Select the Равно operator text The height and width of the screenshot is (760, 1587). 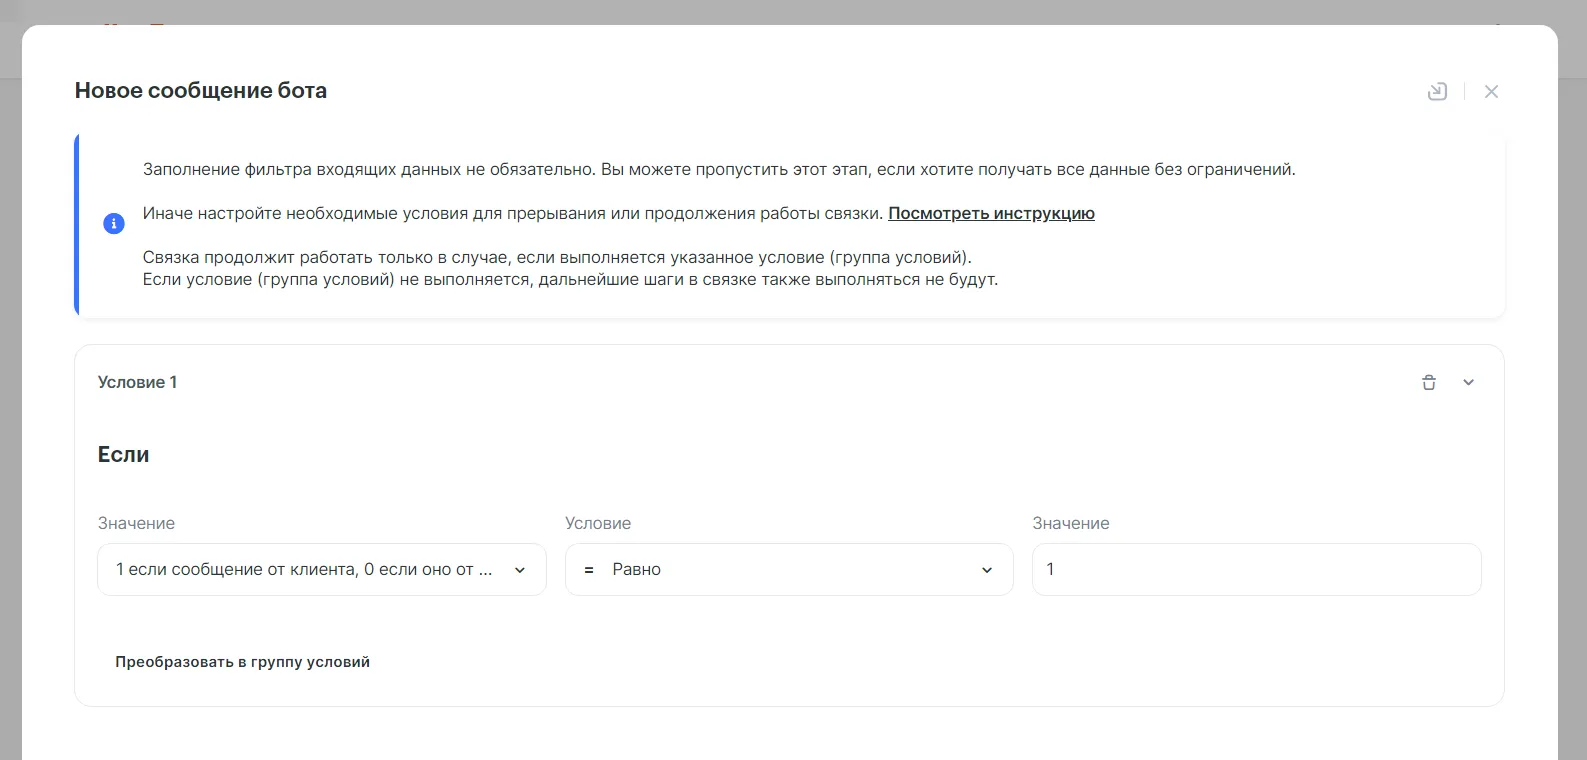click(x=637, y=570)
